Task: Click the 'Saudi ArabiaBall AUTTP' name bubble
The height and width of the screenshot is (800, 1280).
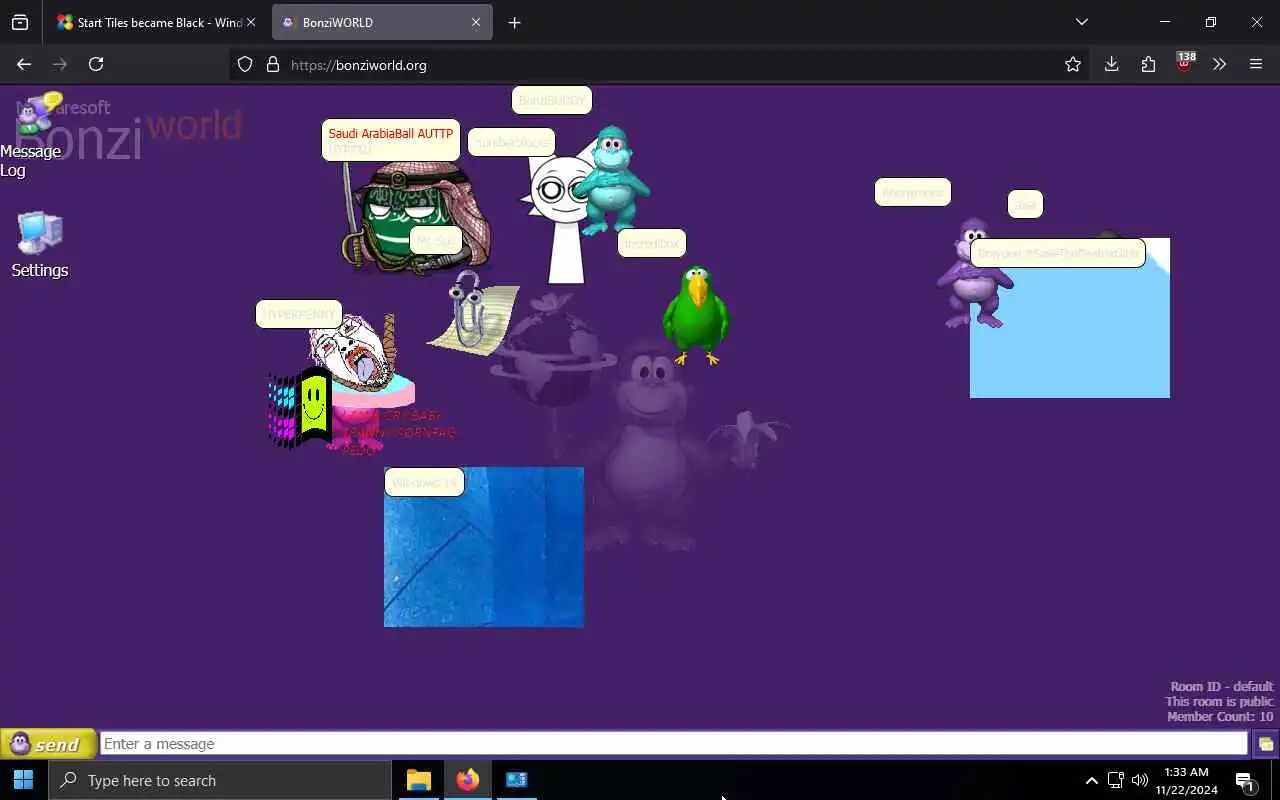Action: [391, 140]
